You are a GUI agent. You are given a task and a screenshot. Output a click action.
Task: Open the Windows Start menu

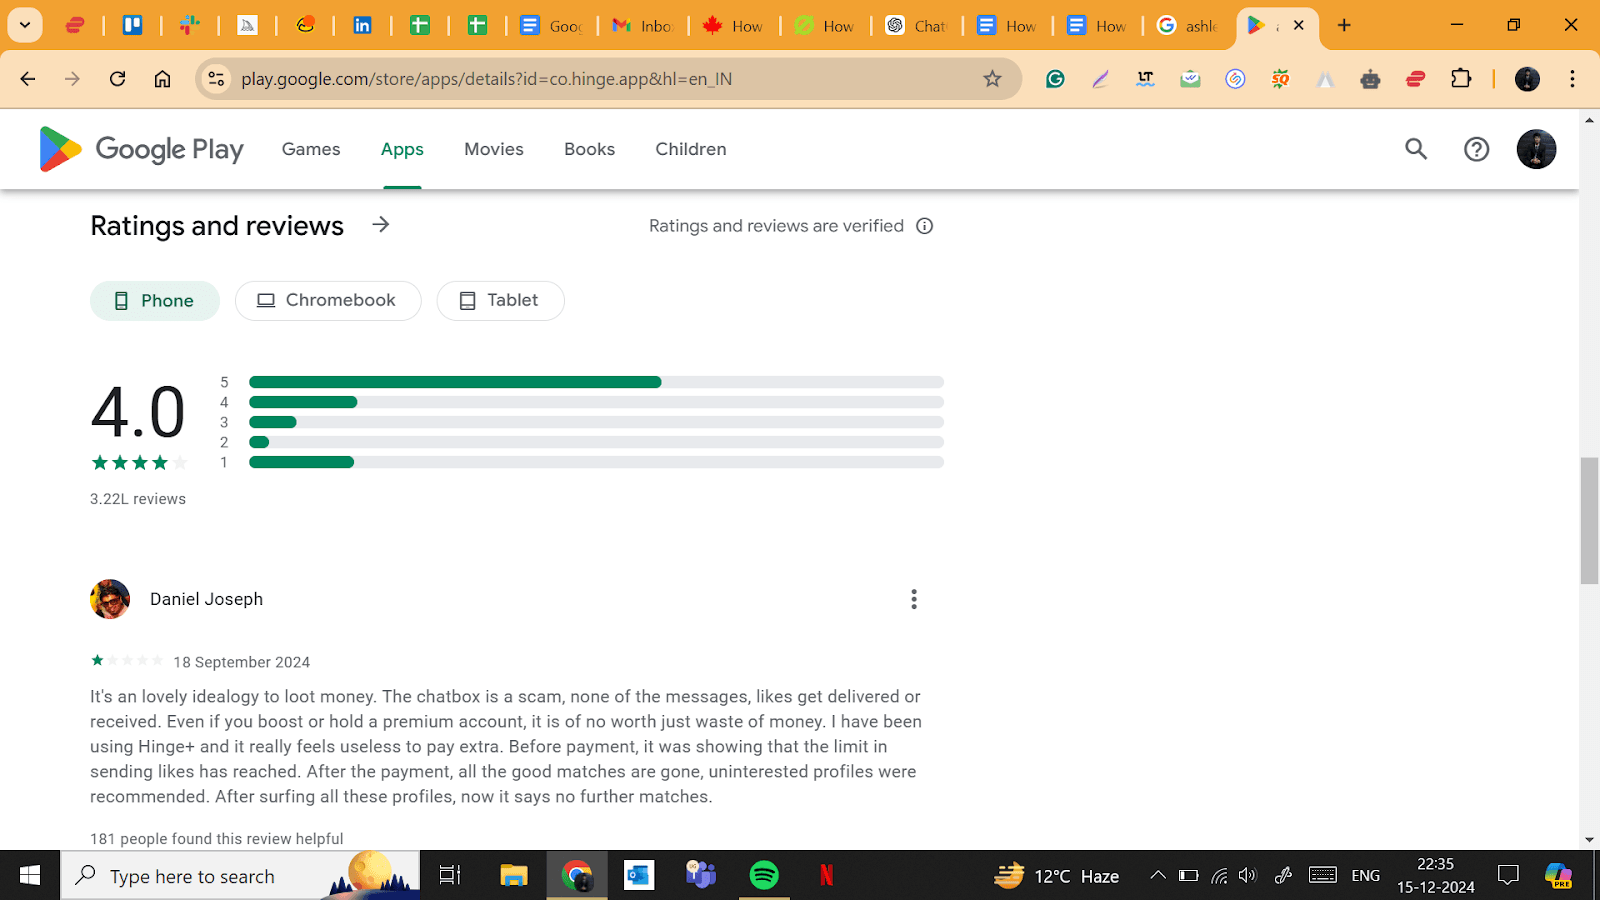tap(30, 876)
